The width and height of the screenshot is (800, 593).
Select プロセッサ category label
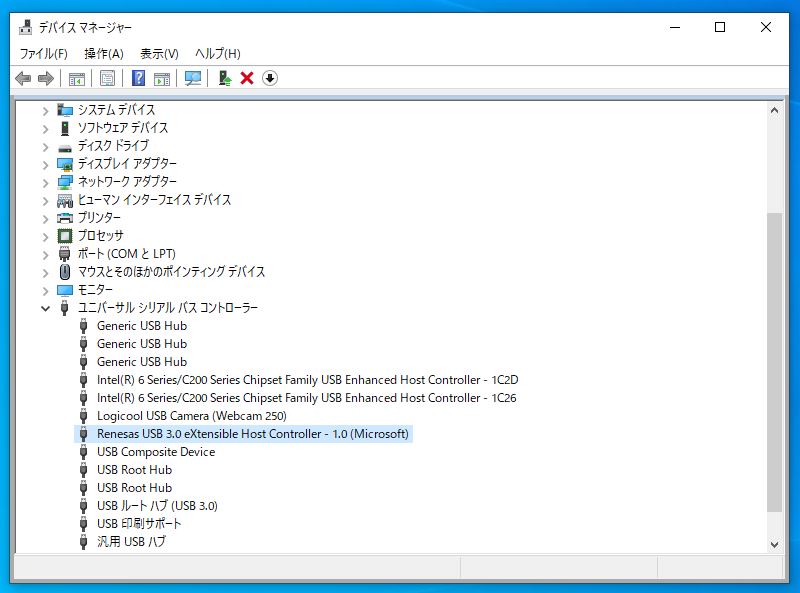point(100,236)
